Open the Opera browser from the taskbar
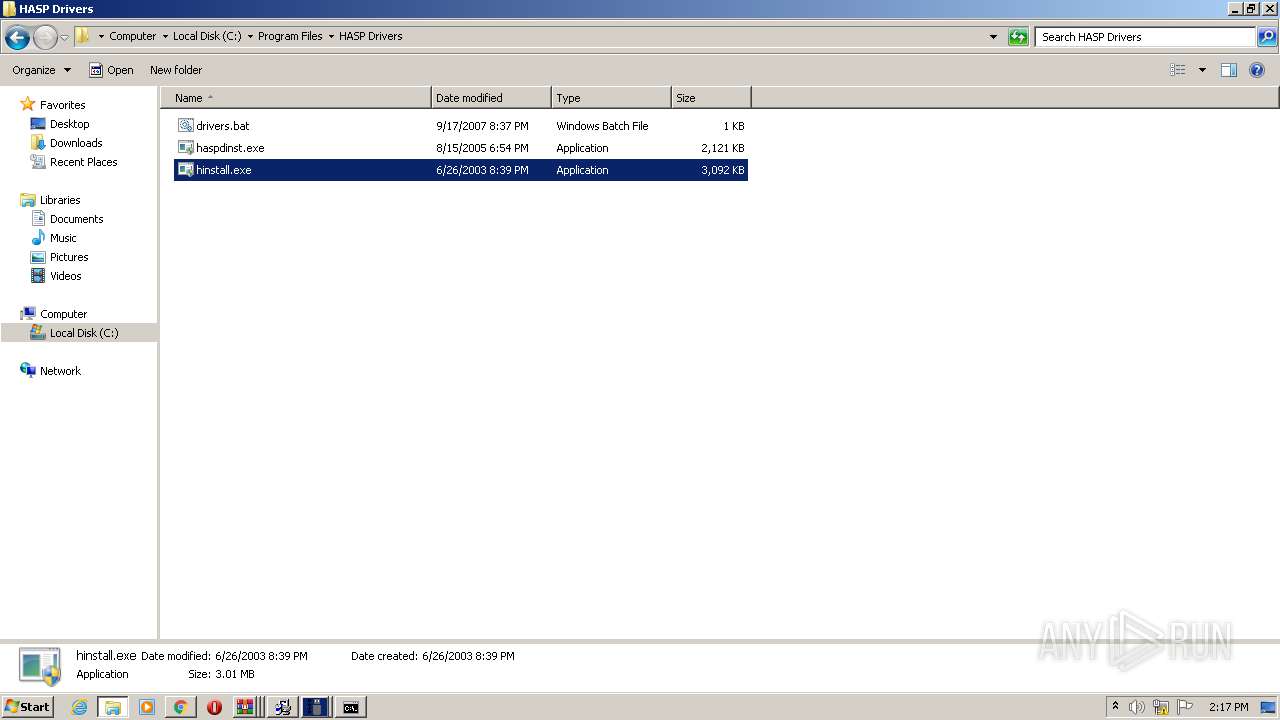Screen dimensions: 1280x720 coord(214,707)
